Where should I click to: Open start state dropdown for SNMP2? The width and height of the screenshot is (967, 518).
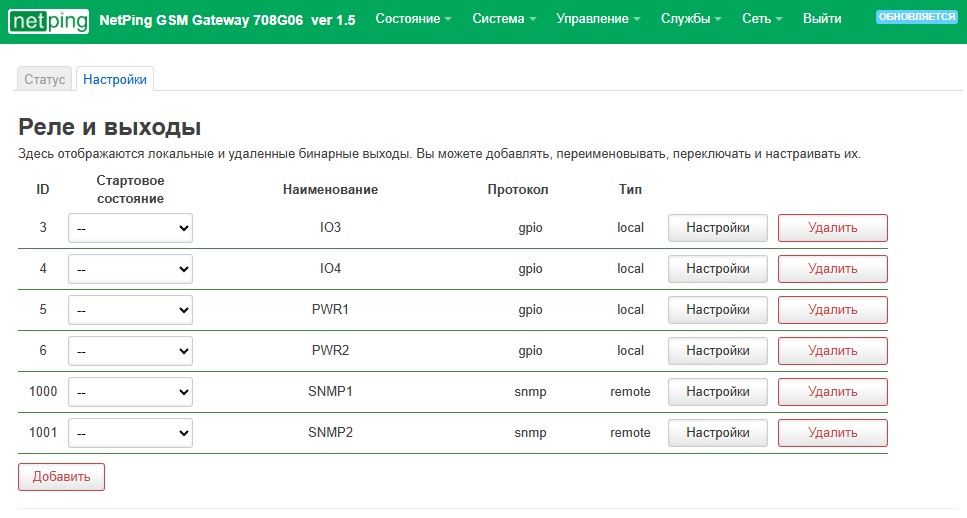[130, 433]
